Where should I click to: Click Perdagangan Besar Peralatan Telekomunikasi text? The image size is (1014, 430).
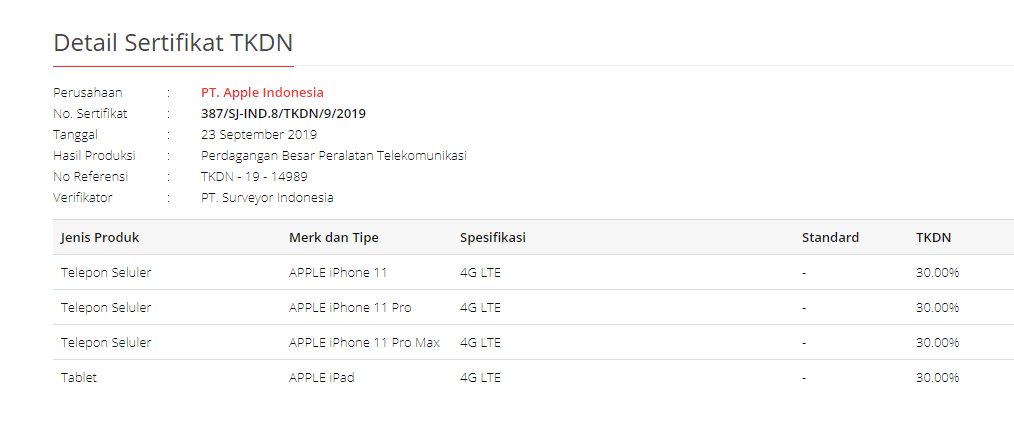pyautogui.click(x=334, y=155)
